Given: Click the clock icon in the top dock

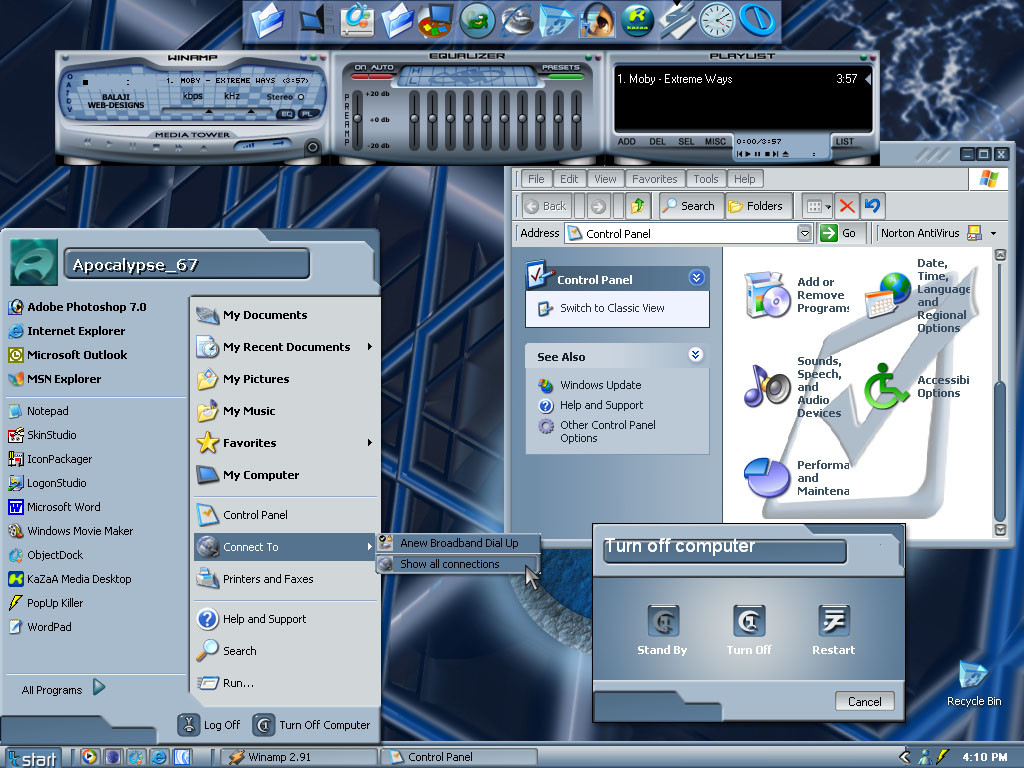Looking at the screenshot, I should [x=716, y=21].
